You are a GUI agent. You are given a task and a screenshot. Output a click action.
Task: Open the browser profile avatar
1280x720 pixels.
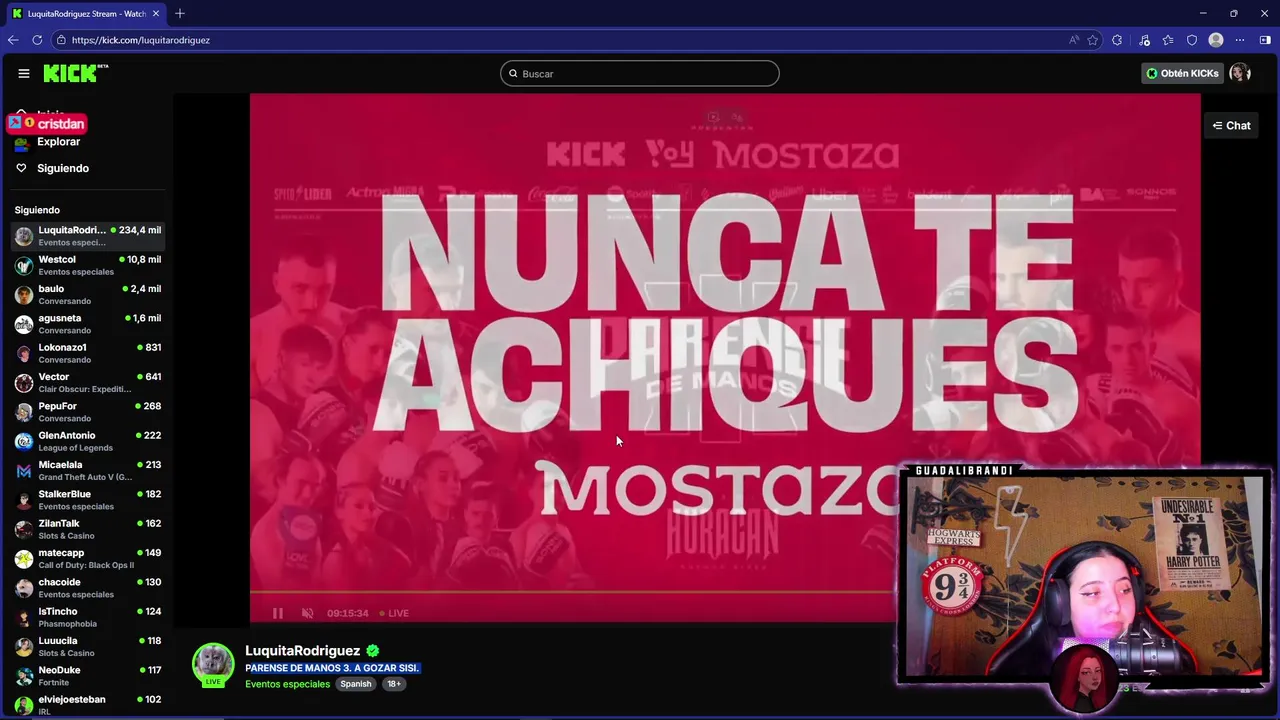1216,40
